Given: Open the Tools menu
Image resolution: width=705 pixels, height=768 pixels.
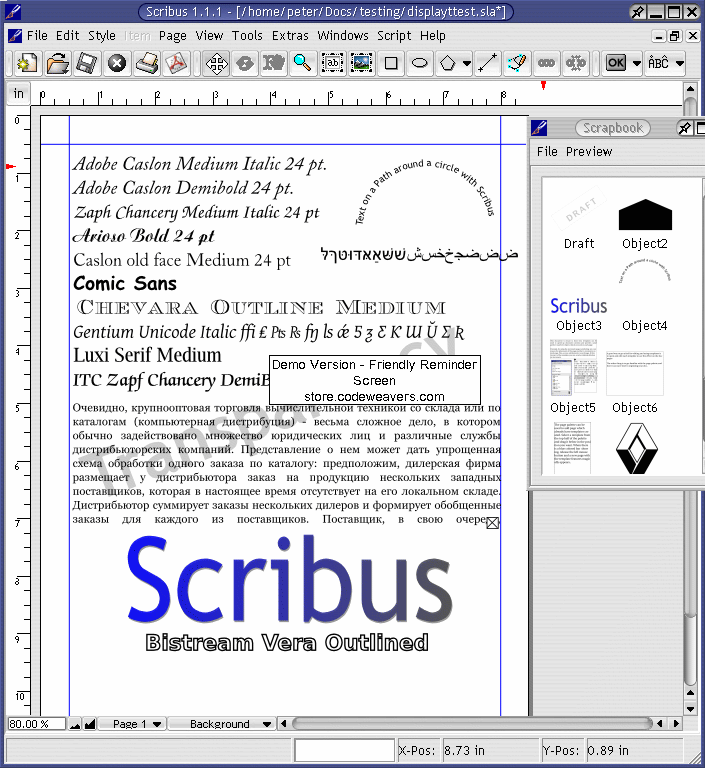Looking at the screenshot, I should click(247, 36).
